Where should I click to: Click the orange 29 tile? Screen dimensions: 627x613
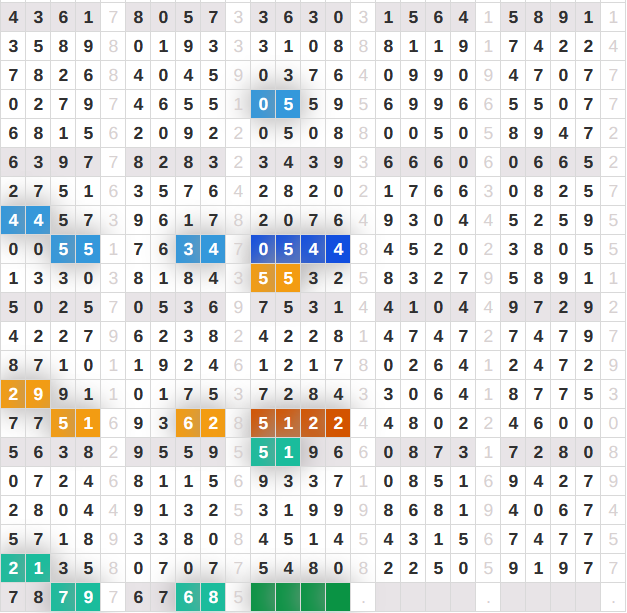[25, 394]
